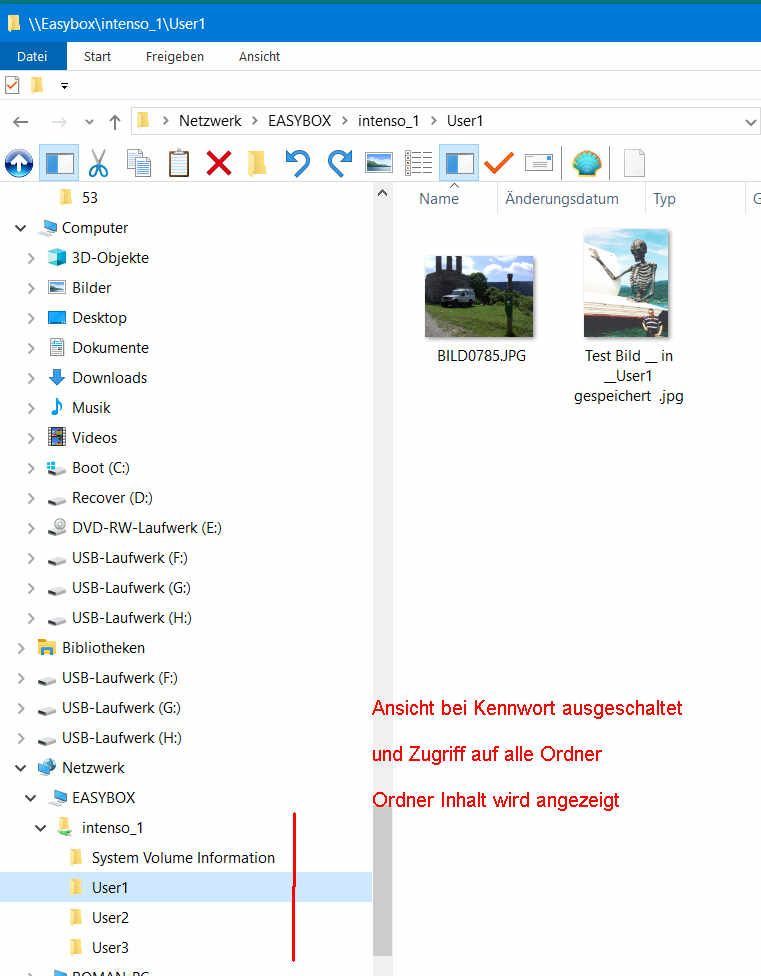This screenshot has width=761, height=976.
Task: Sort by the Änderungsdatum column header
Action: point(562,199)
